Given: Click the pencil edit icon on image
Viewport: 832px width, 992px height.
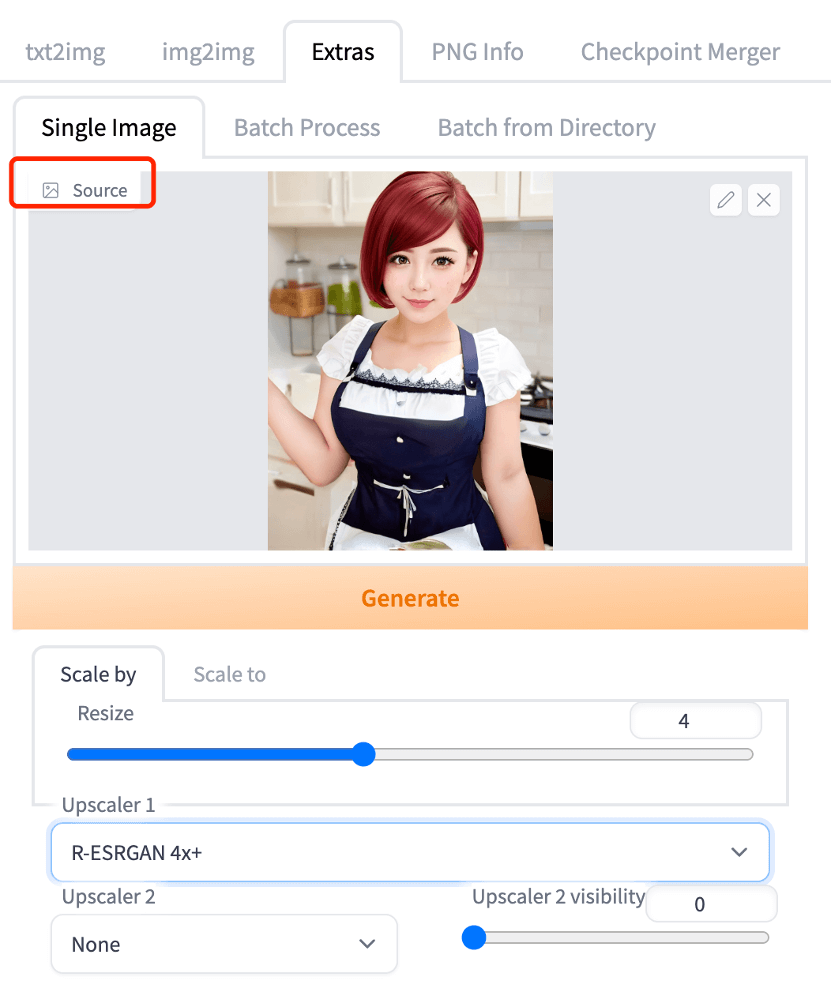Looking at the screenshot, I should tap(726, 200).
